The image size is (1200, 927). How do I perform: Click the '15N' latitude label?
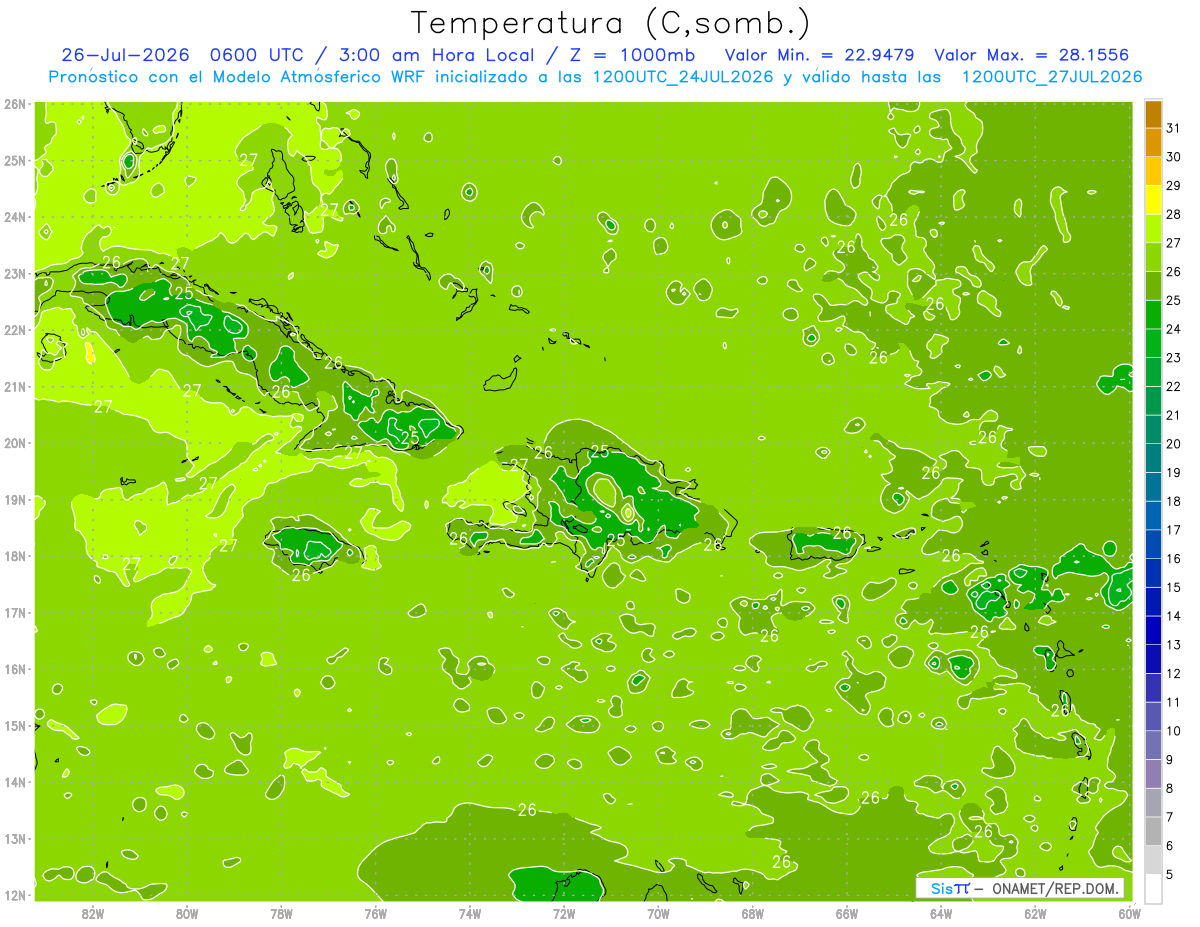(x=15, y=726)
